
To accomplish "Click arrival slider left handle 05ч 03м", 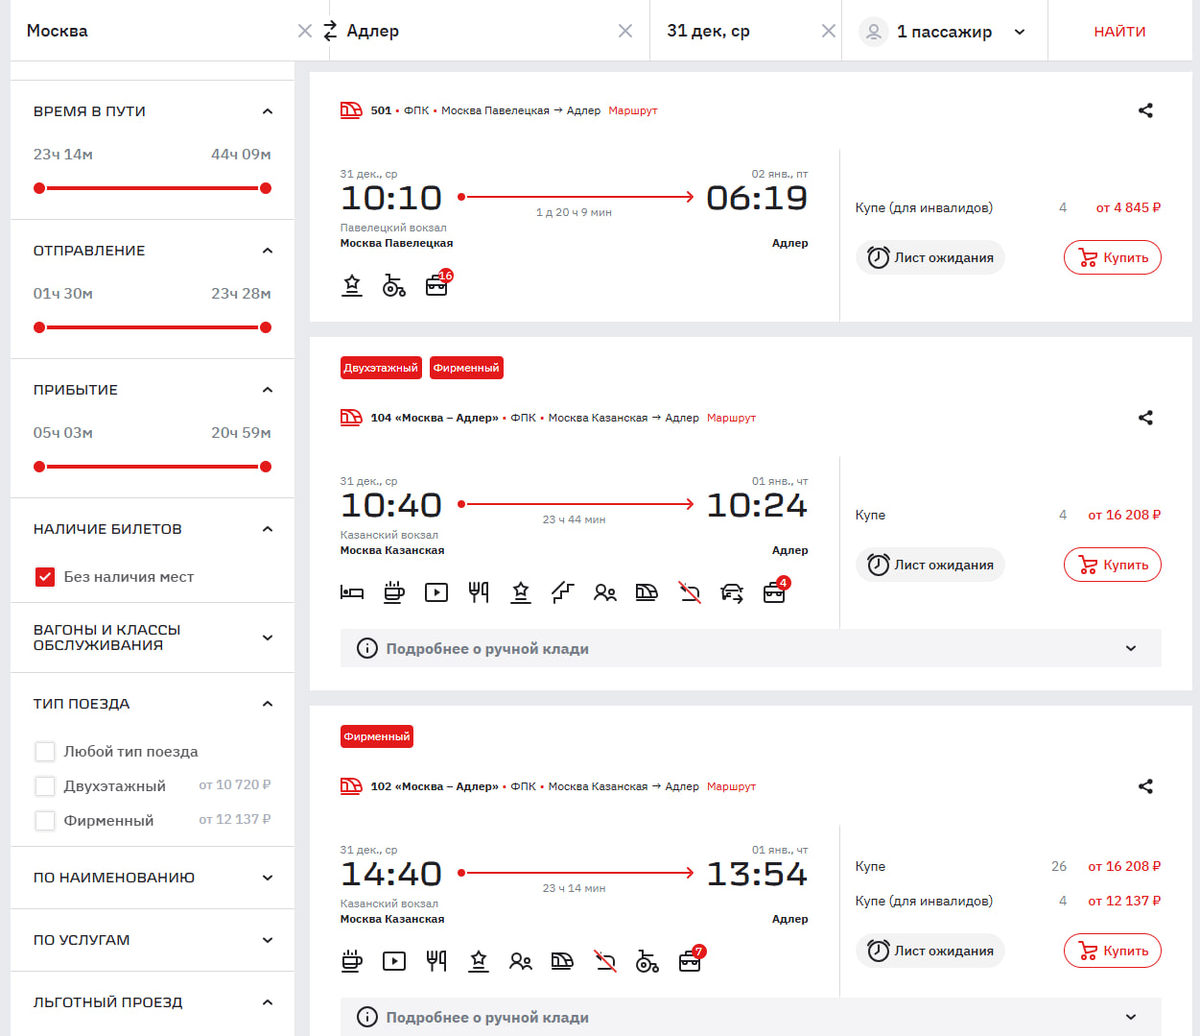I will point(39,466).
